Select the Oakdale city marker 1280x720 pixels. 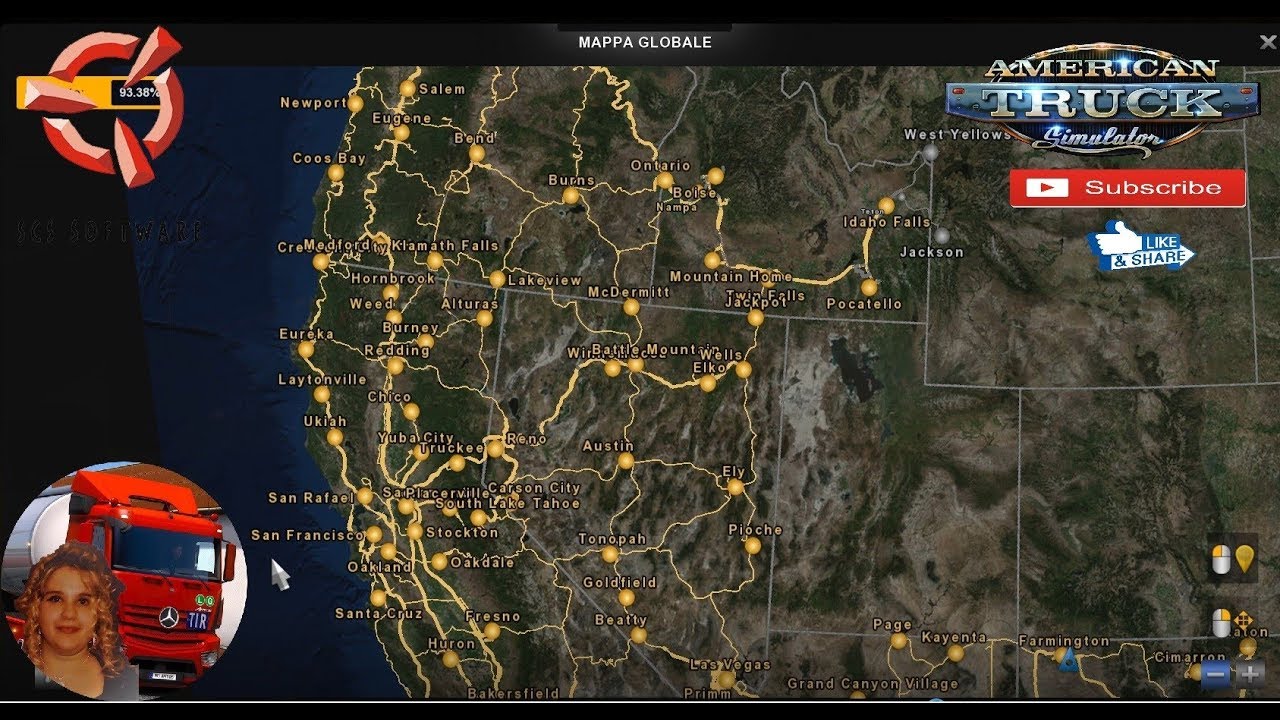[x=439, y=562]
